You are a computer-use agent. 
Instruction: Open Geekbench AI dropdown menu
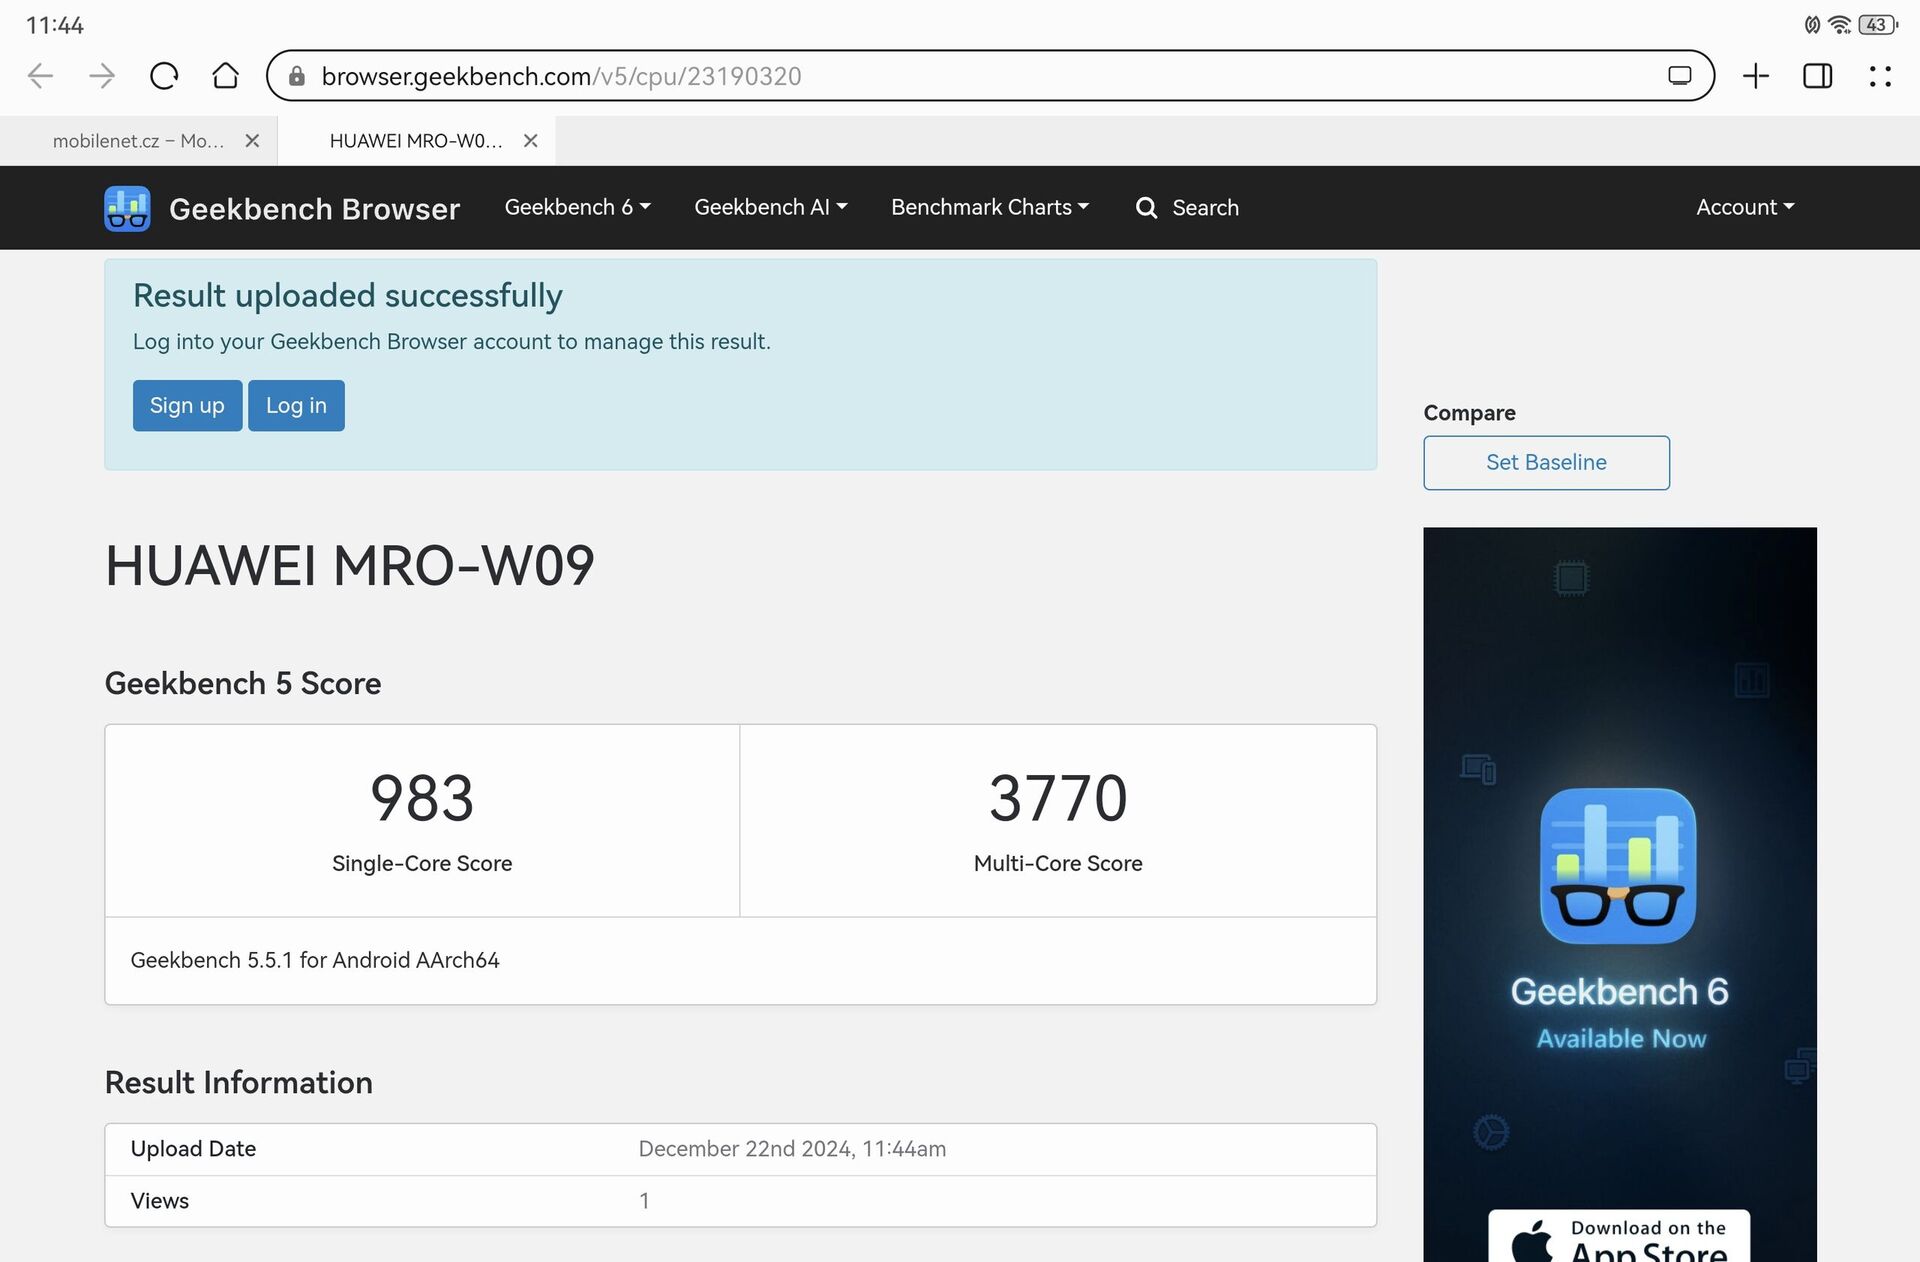tap(769, 207)
